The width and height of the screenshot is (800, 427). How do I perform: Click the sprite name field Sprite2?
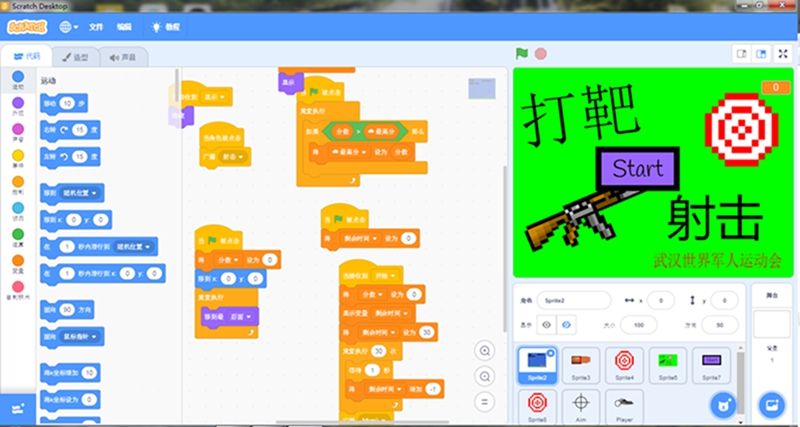pos(573,300)
